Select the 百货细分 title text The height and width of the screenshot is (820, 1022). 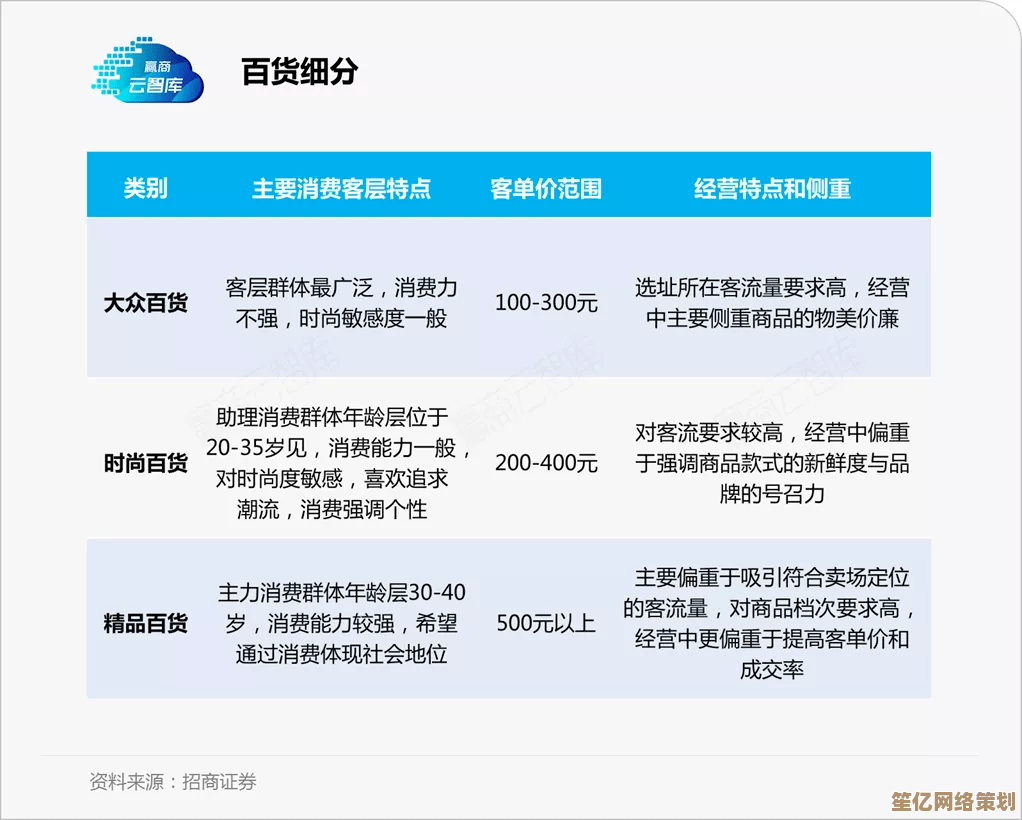[x=299, y=72]
